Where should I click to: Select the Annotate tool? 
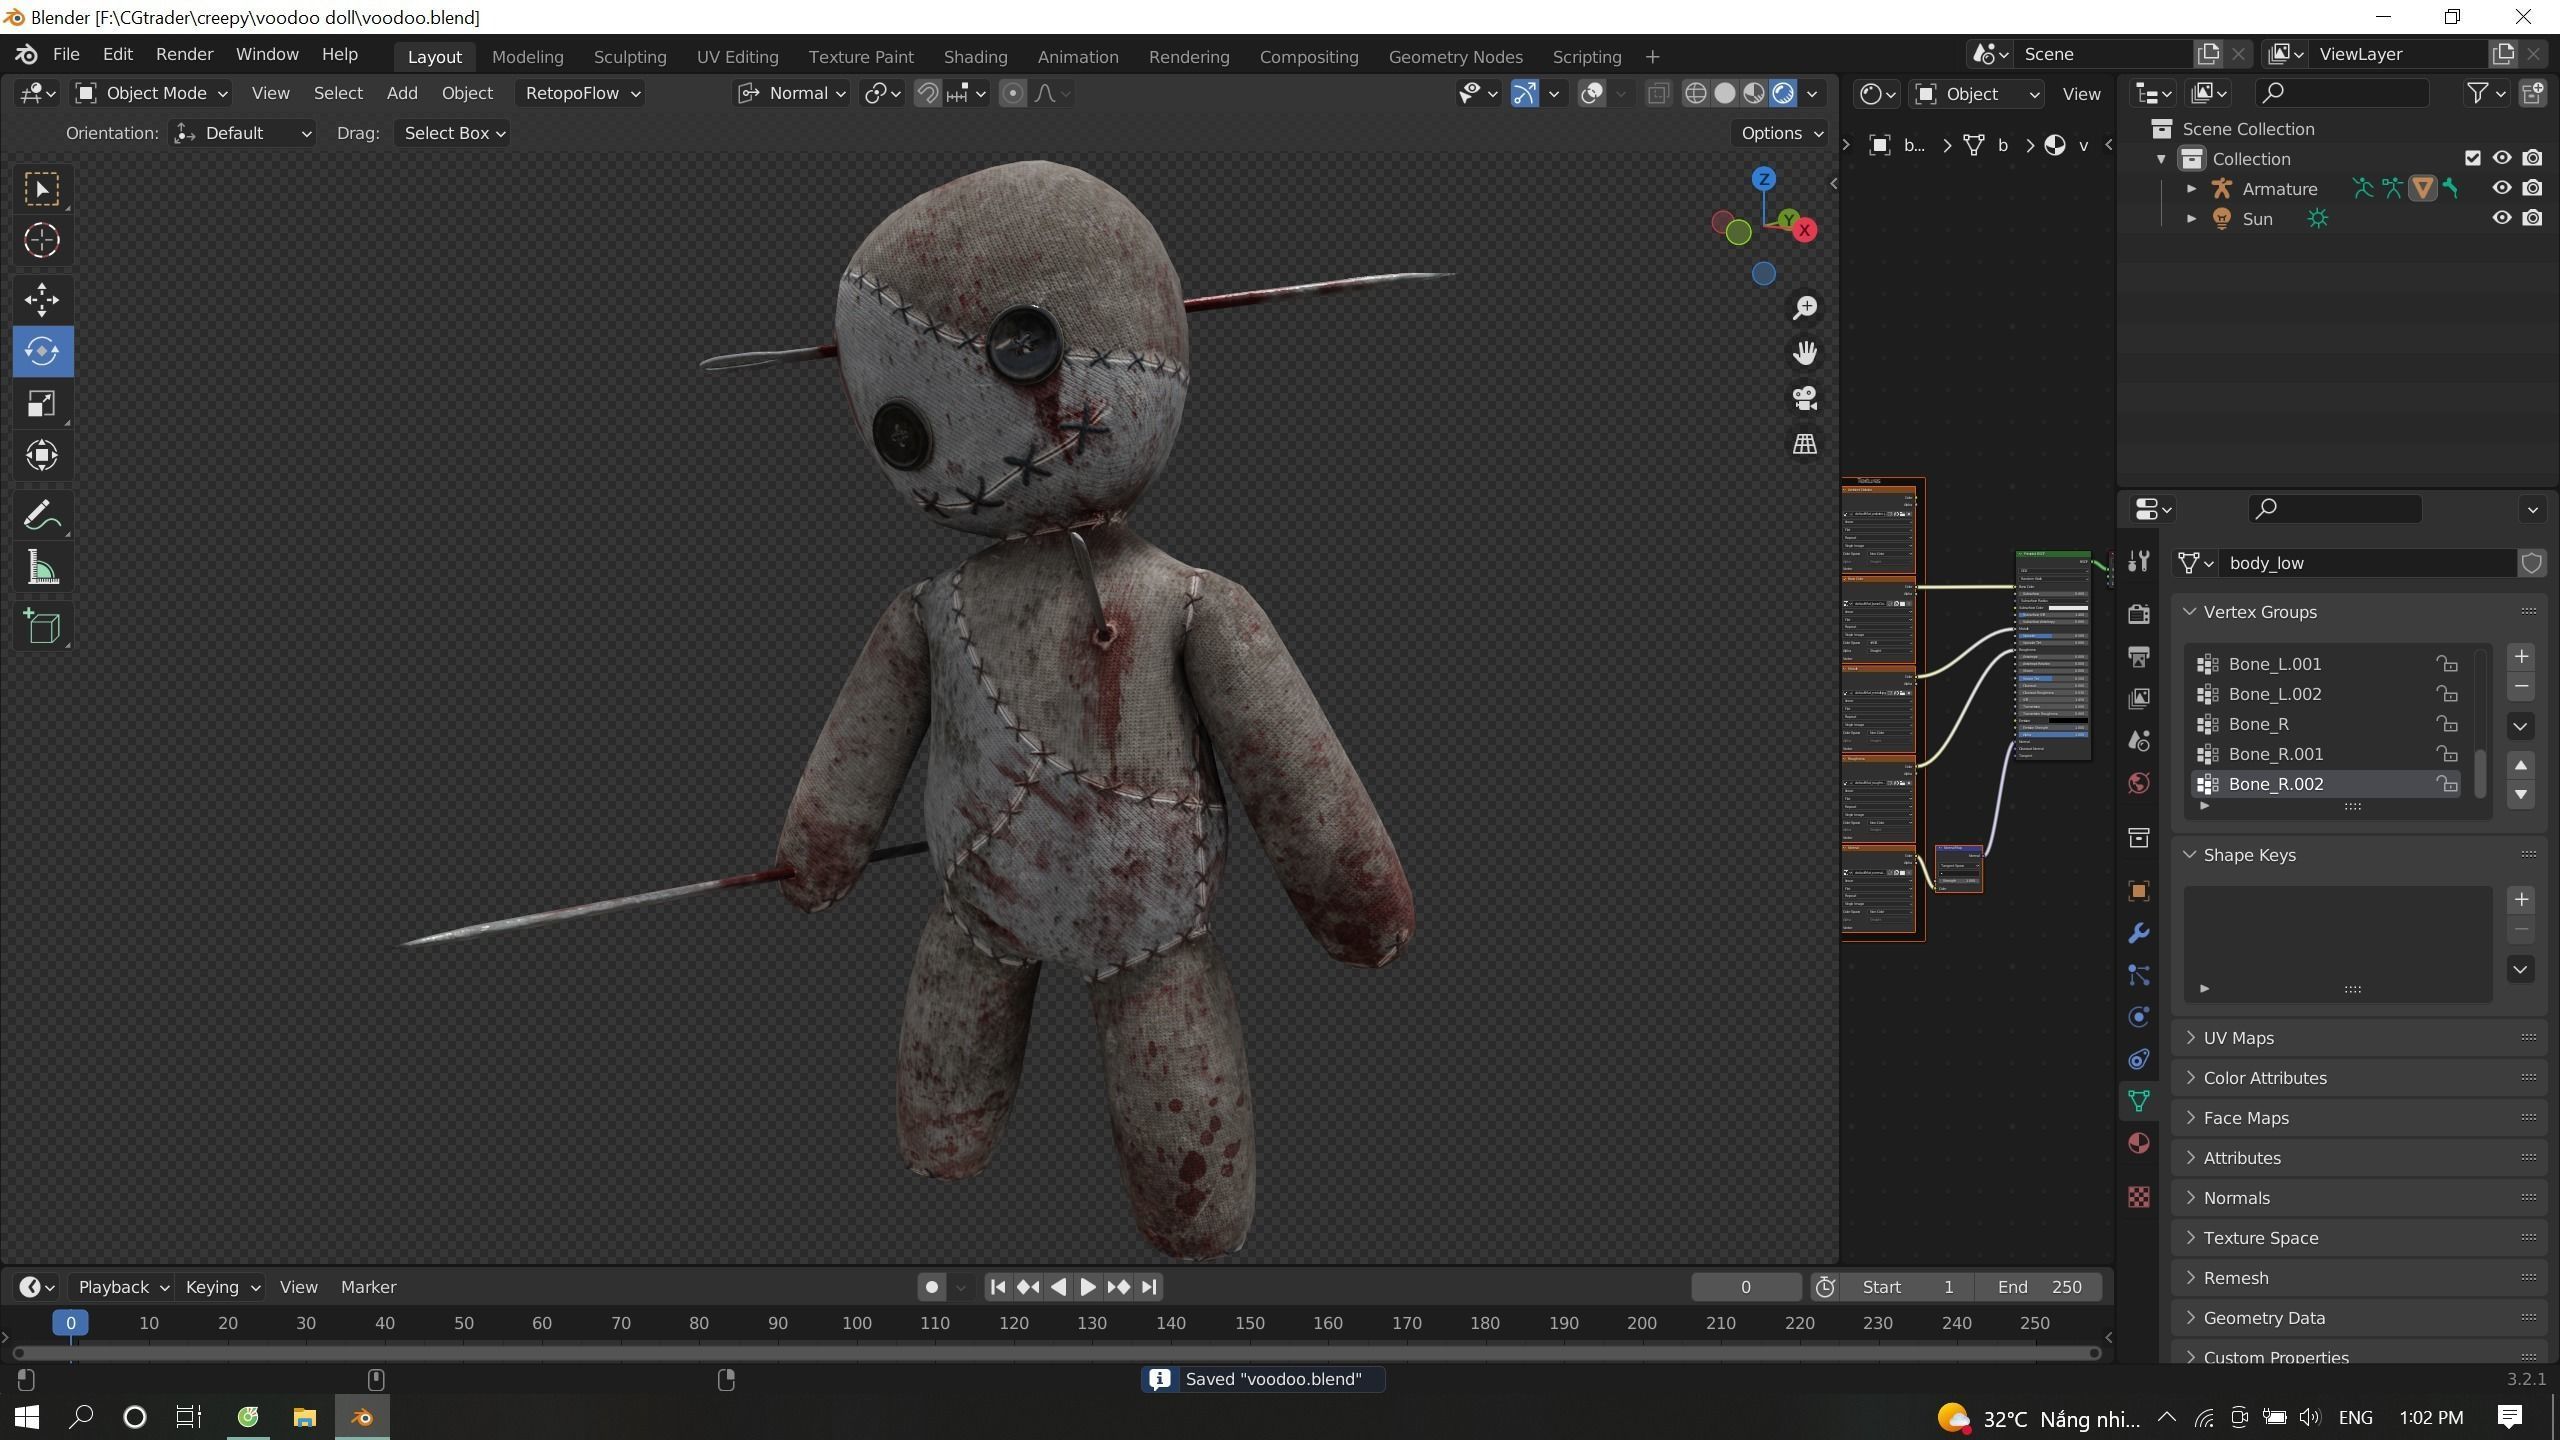(x=42, y=516)
